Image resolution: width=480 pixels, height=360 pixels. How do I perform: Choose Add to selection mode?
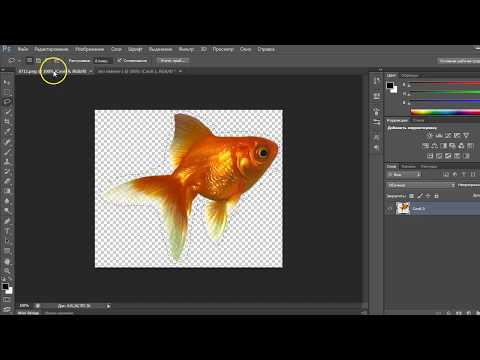[38, 60]
